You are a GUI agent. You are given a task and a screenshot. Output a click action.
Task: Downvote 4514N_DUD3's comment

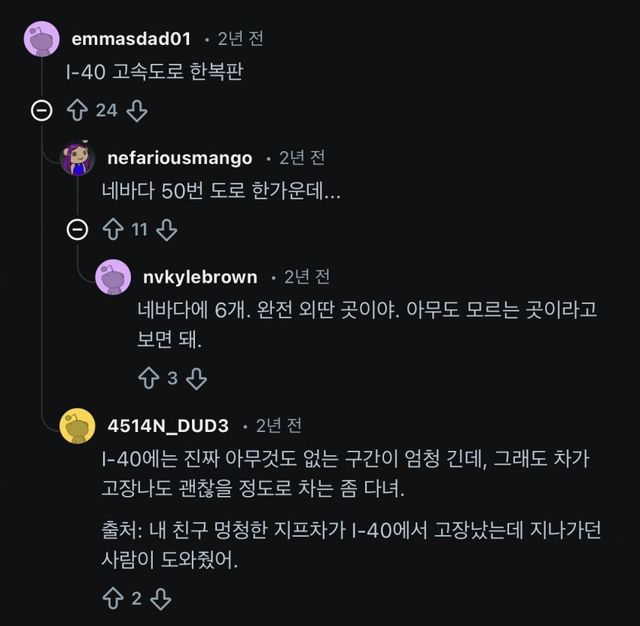click(x=161, y=598)
